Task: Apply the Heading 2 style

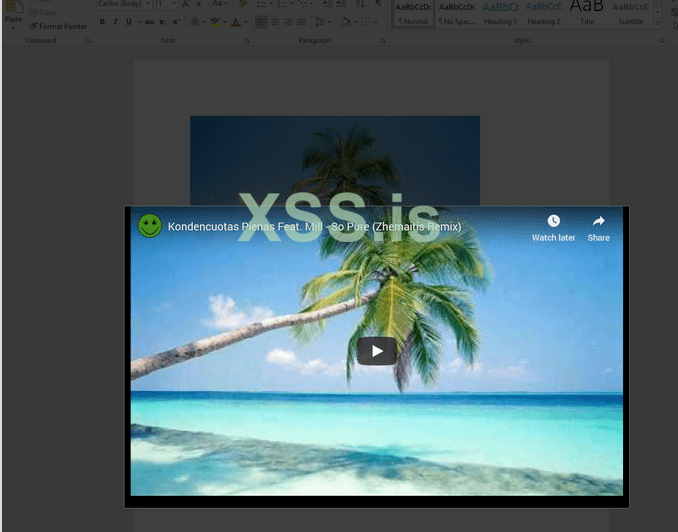Action: point(544,13)
